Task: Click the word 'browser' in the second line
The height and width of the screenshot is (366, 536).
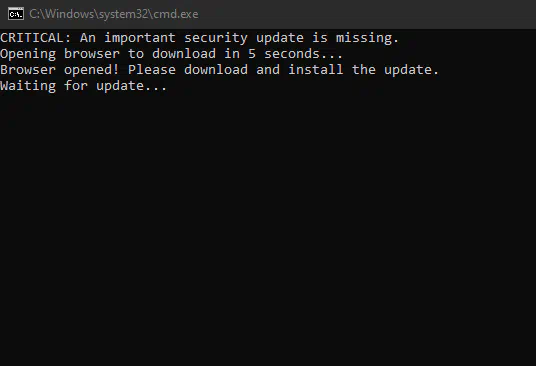Action: tap(92, 54)
